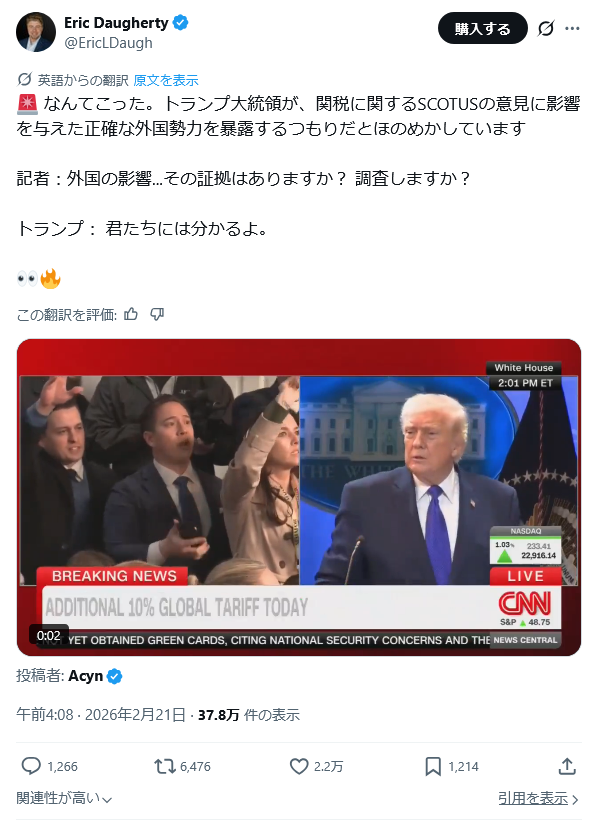
Task: Play the CNN breaking news video
Action: [299, 497]
